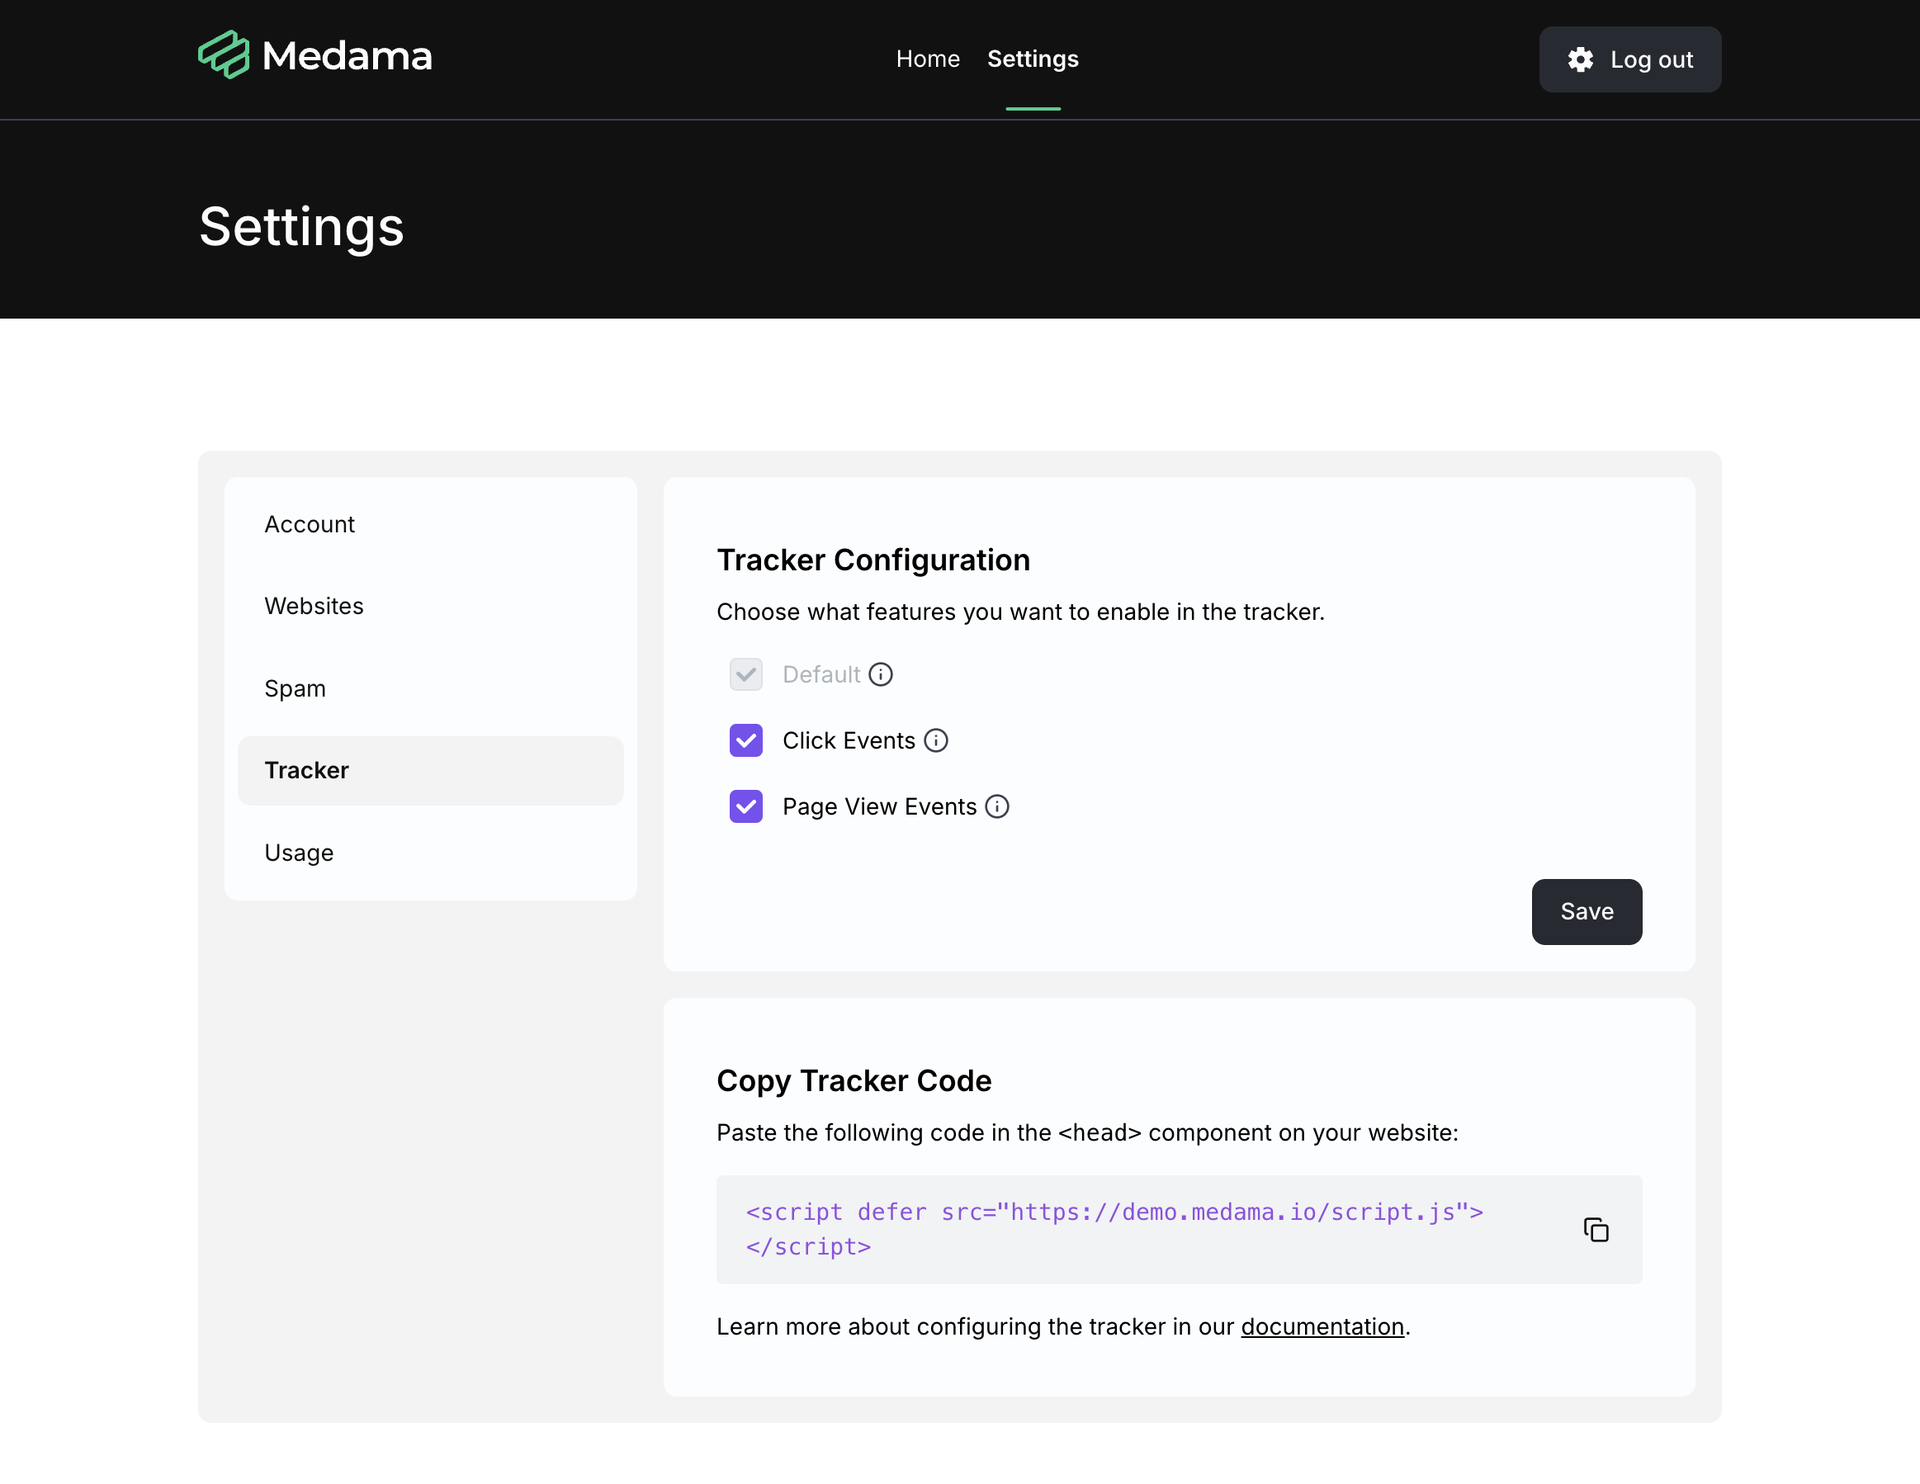This screenshot has height=1484, width=1920.
Task: Click the Page View Events label text
Action: 879,807
